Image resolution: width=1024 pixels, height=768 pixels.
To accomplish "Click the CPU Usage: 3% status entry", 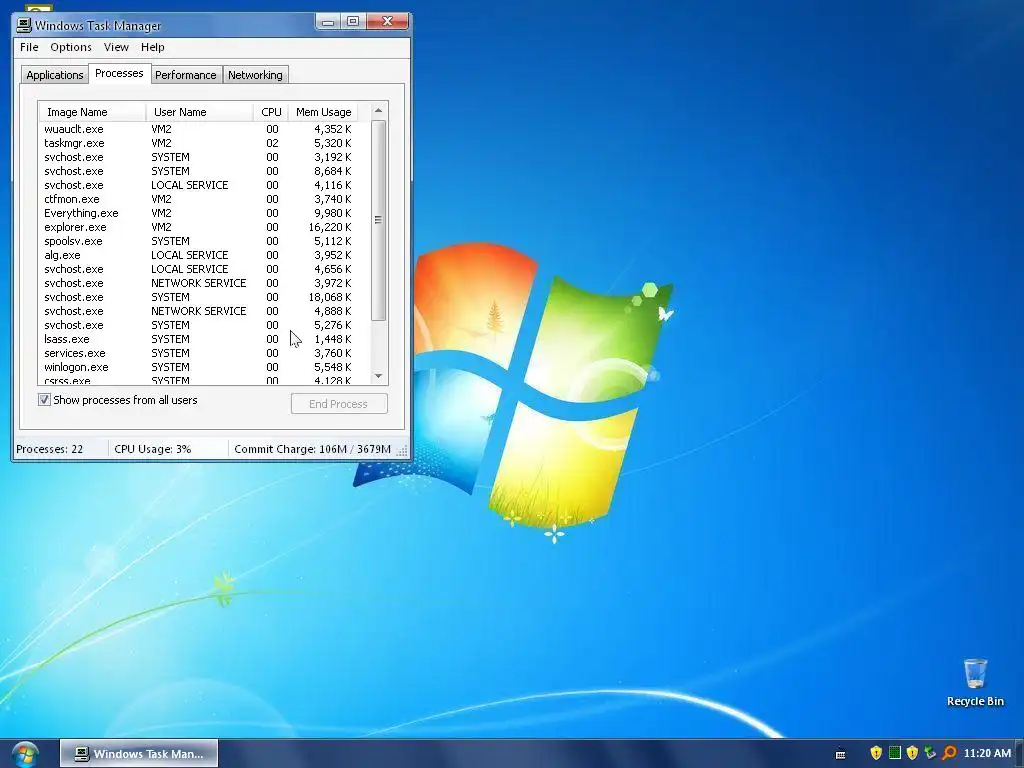I will [168, 449].
